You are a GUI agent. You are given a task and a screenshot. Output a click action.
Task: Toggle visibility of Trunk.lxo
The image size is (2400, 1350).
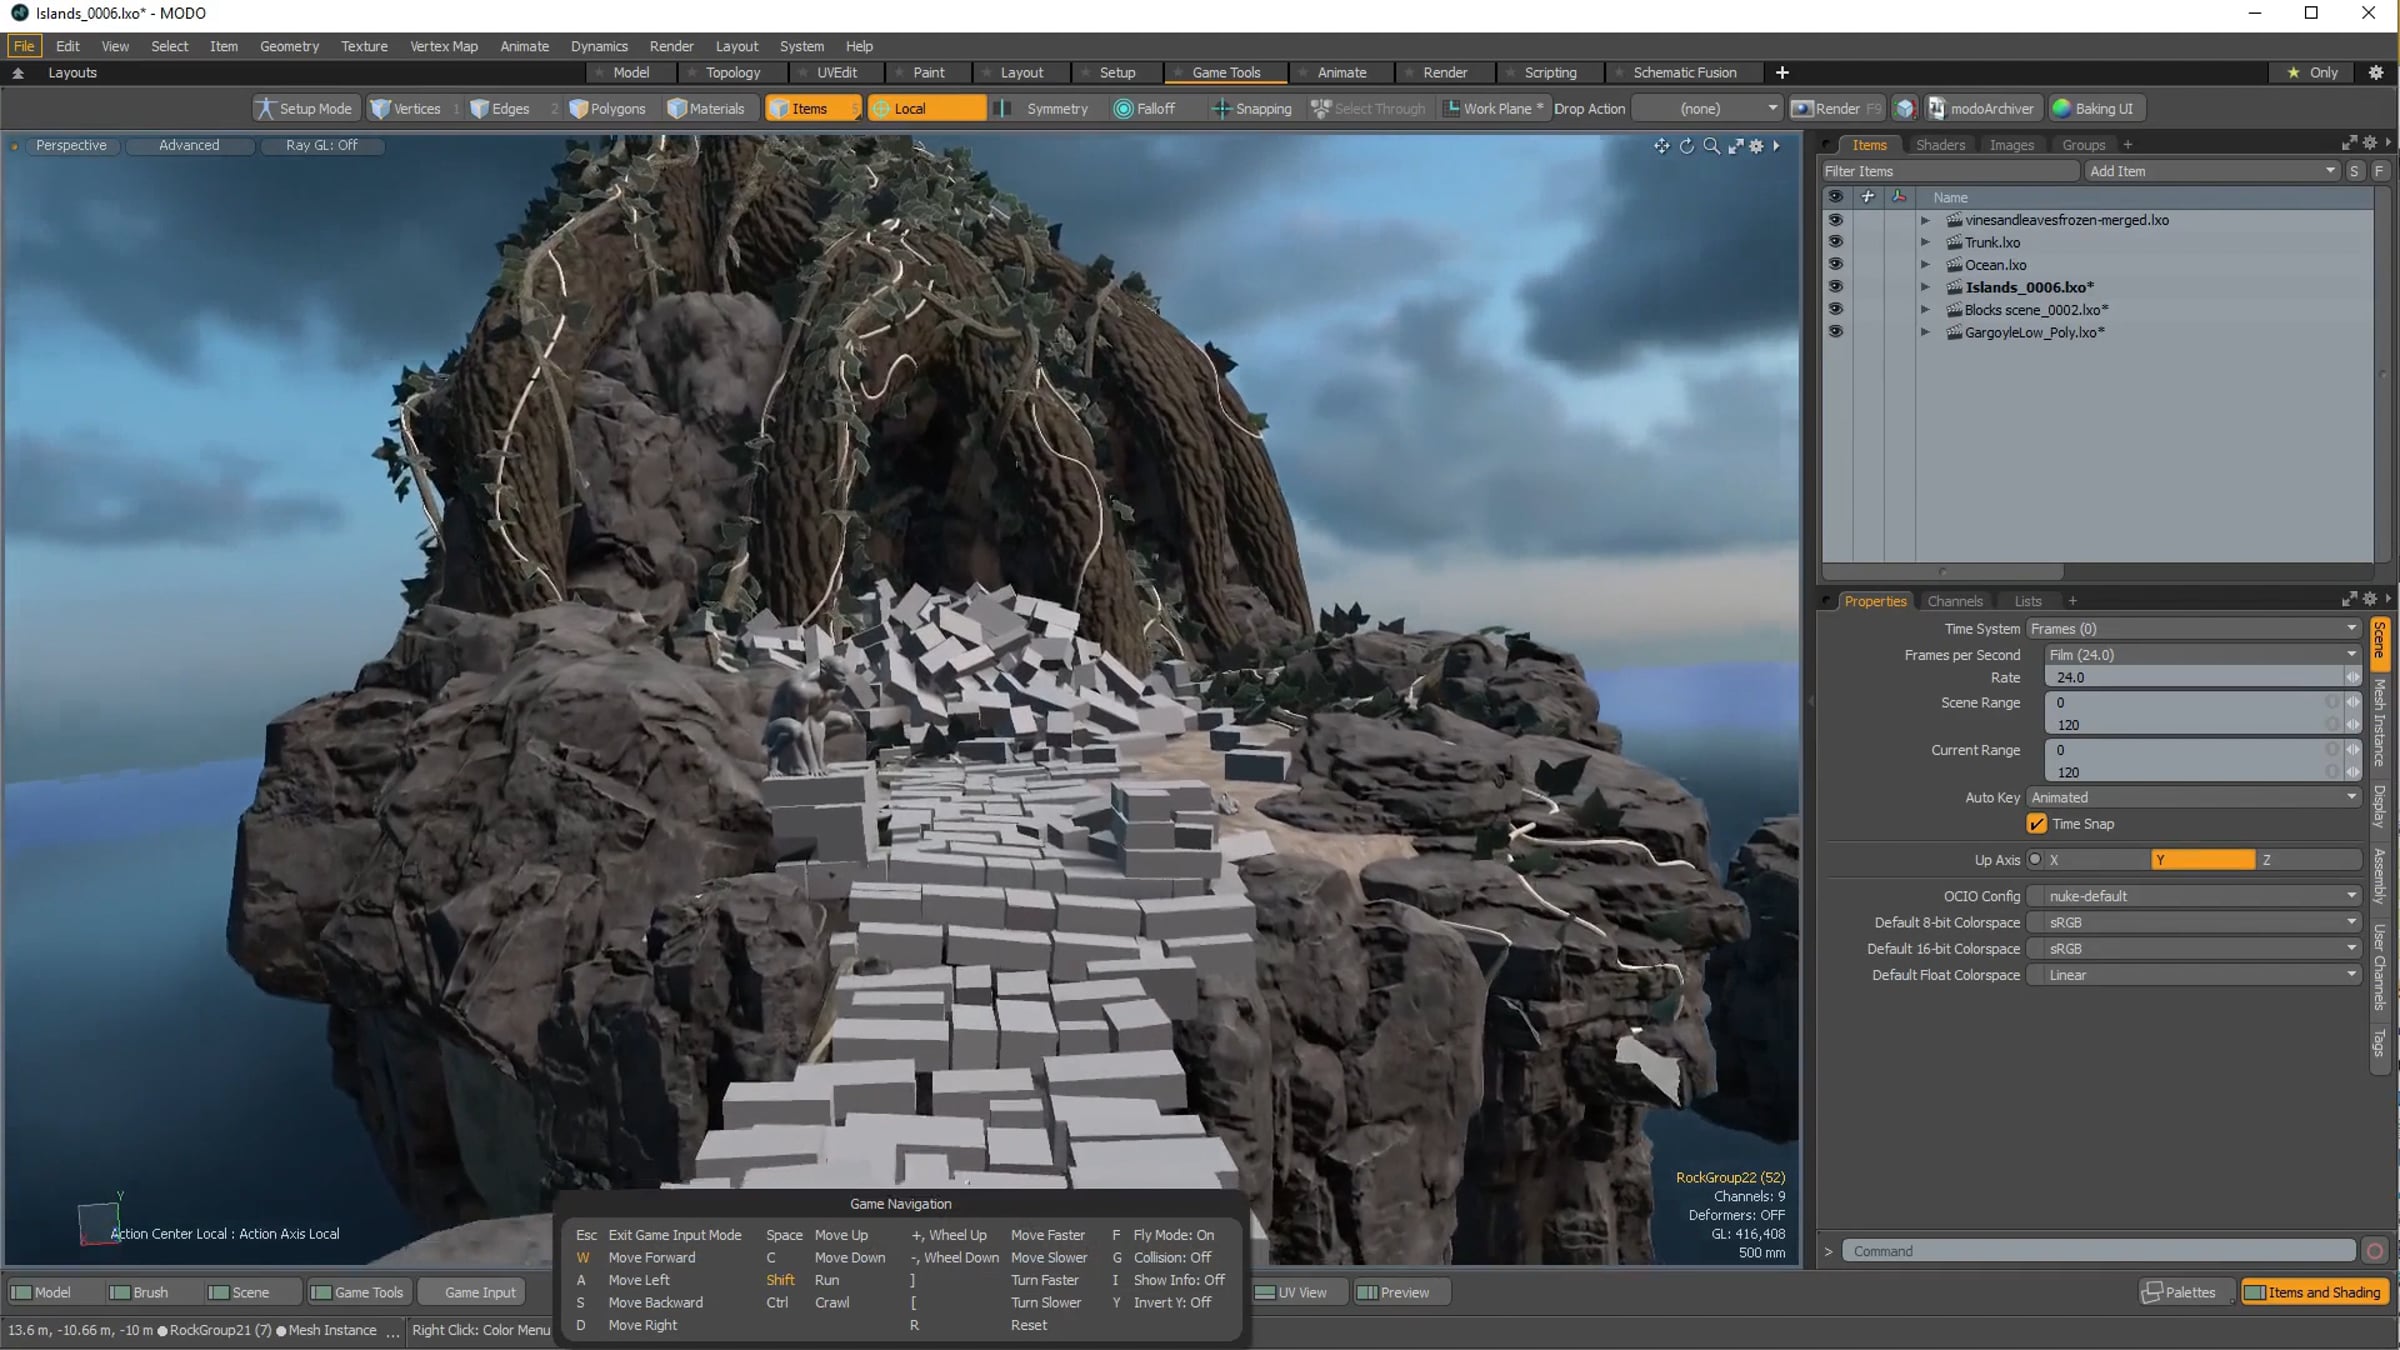(1835, 242)
